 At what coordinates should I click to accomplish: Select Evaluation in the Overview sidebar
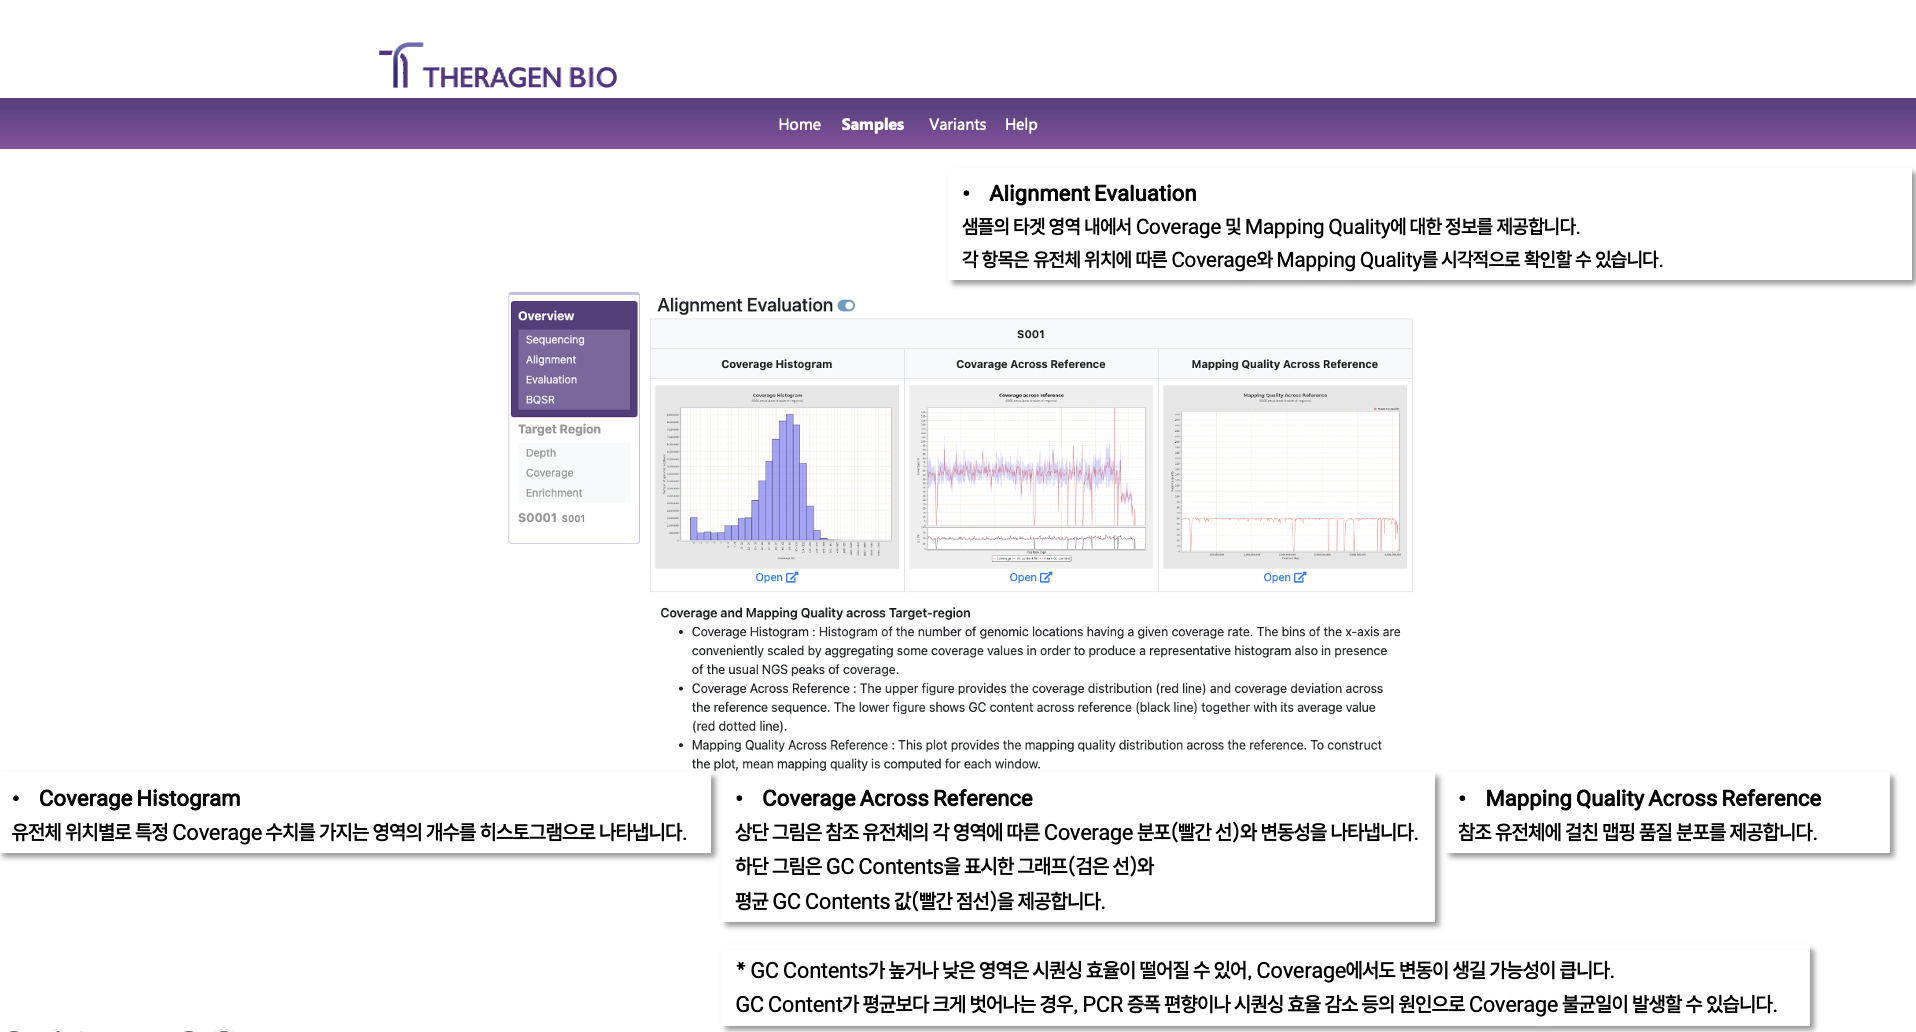coord(551,380)
